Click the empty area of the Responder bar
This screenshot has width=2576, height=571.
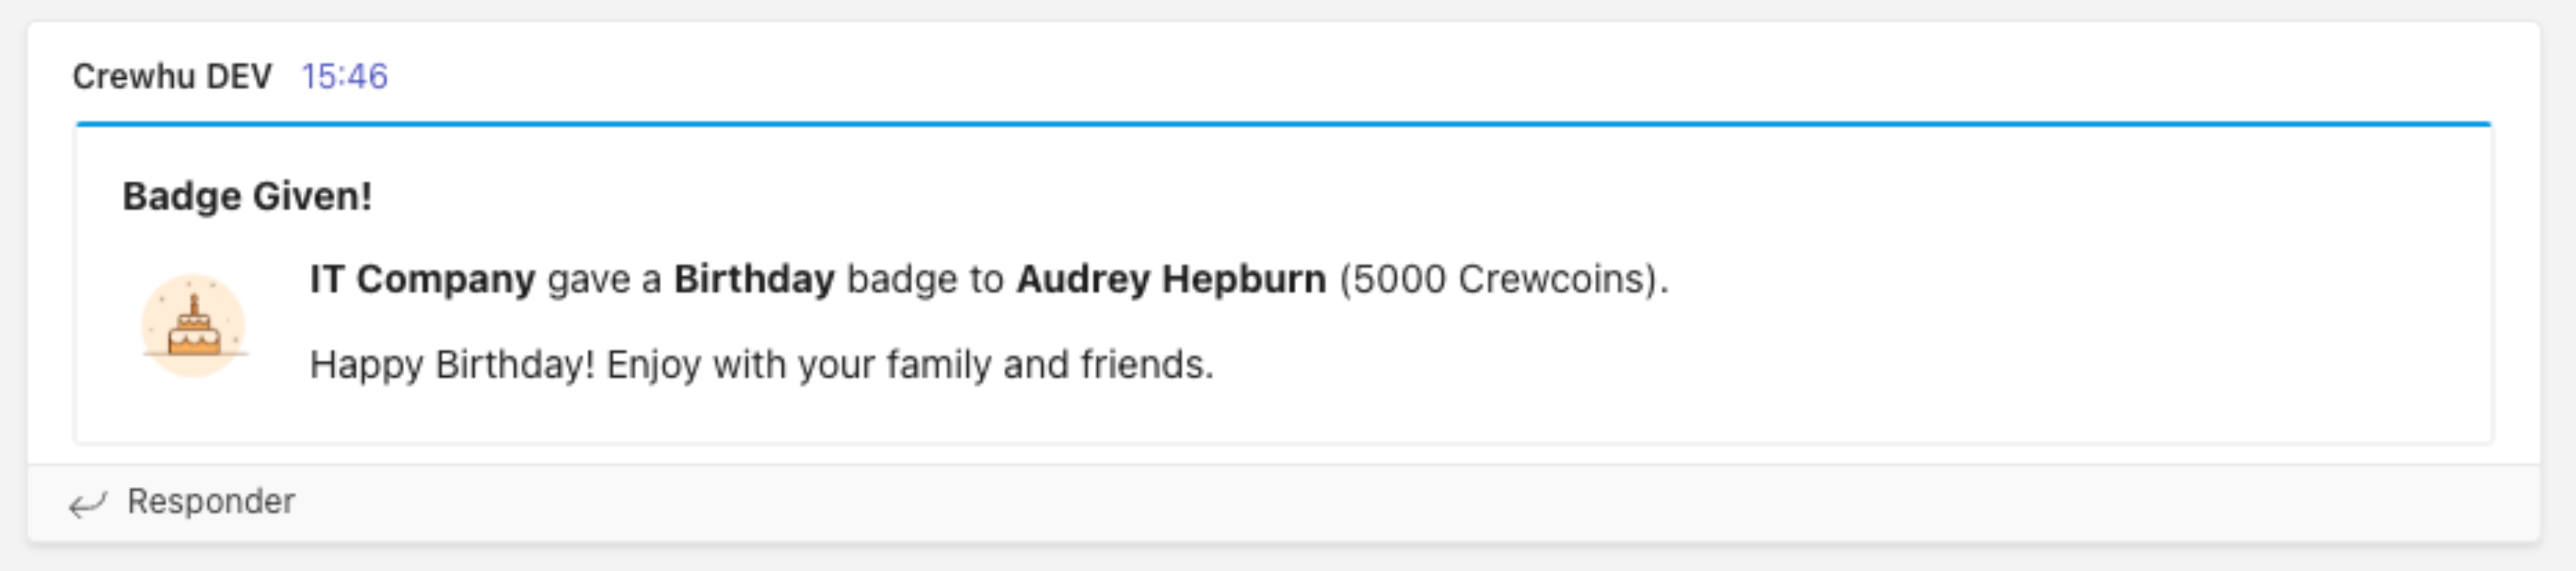click(x=1400, y=503)
